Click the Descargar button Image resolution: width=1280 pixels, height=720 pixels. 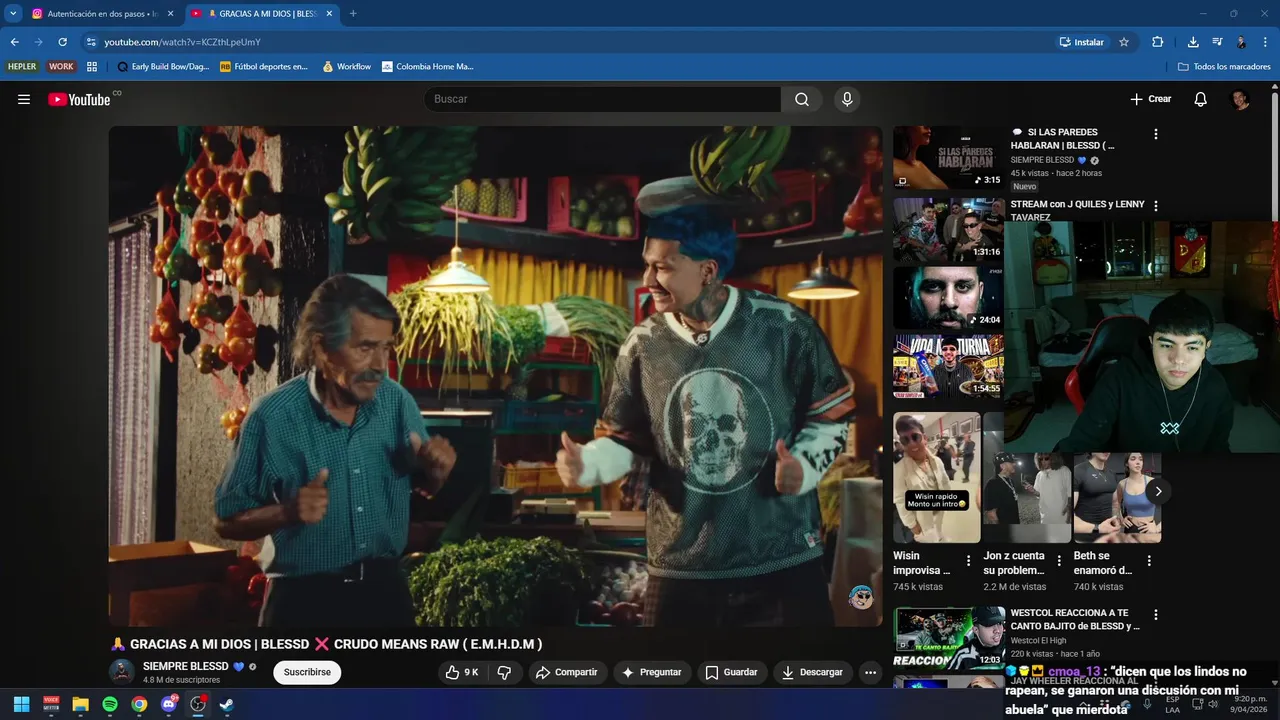click(x=812, y=673)
